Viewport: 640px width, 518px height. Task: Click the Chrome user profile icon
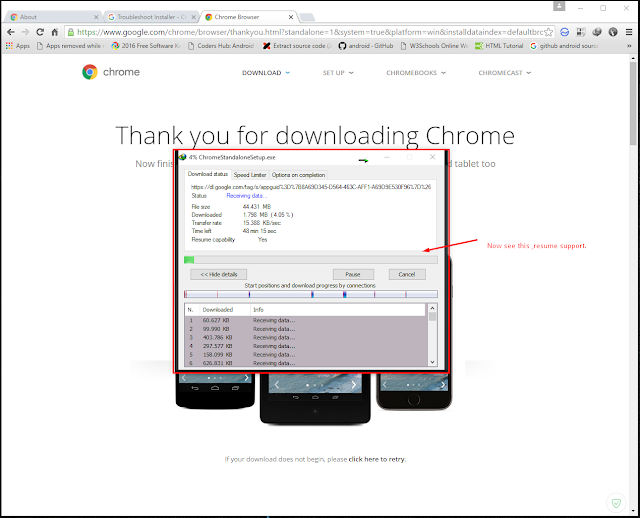(x=559, y=7)
